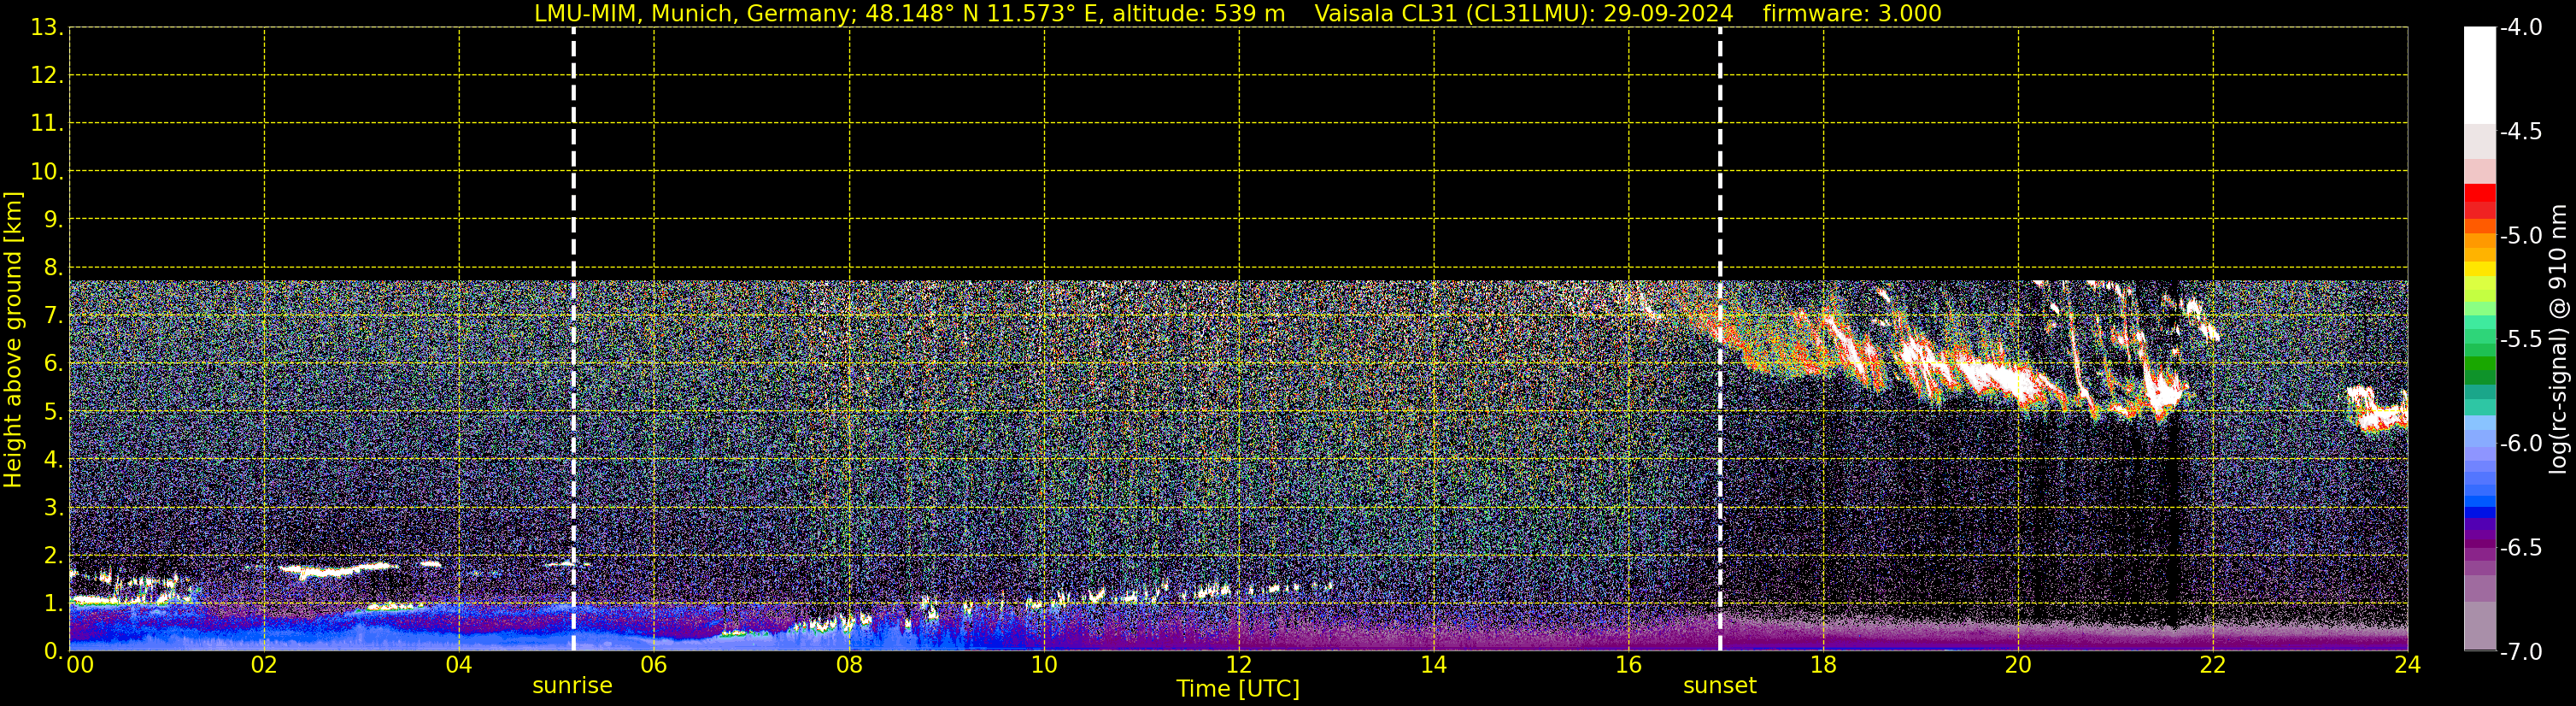Select the "5." height axis tick label
The height and width of the screenshot is (706, 2576).
pyautogui.click(x=53, y=412)
